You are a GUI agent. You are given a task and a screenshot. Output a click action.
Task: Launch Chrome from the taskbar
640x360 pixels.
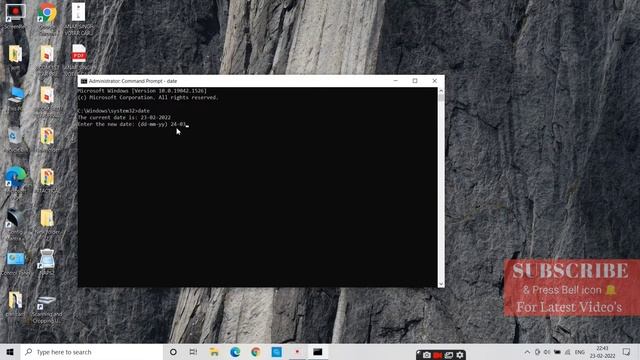256,352
